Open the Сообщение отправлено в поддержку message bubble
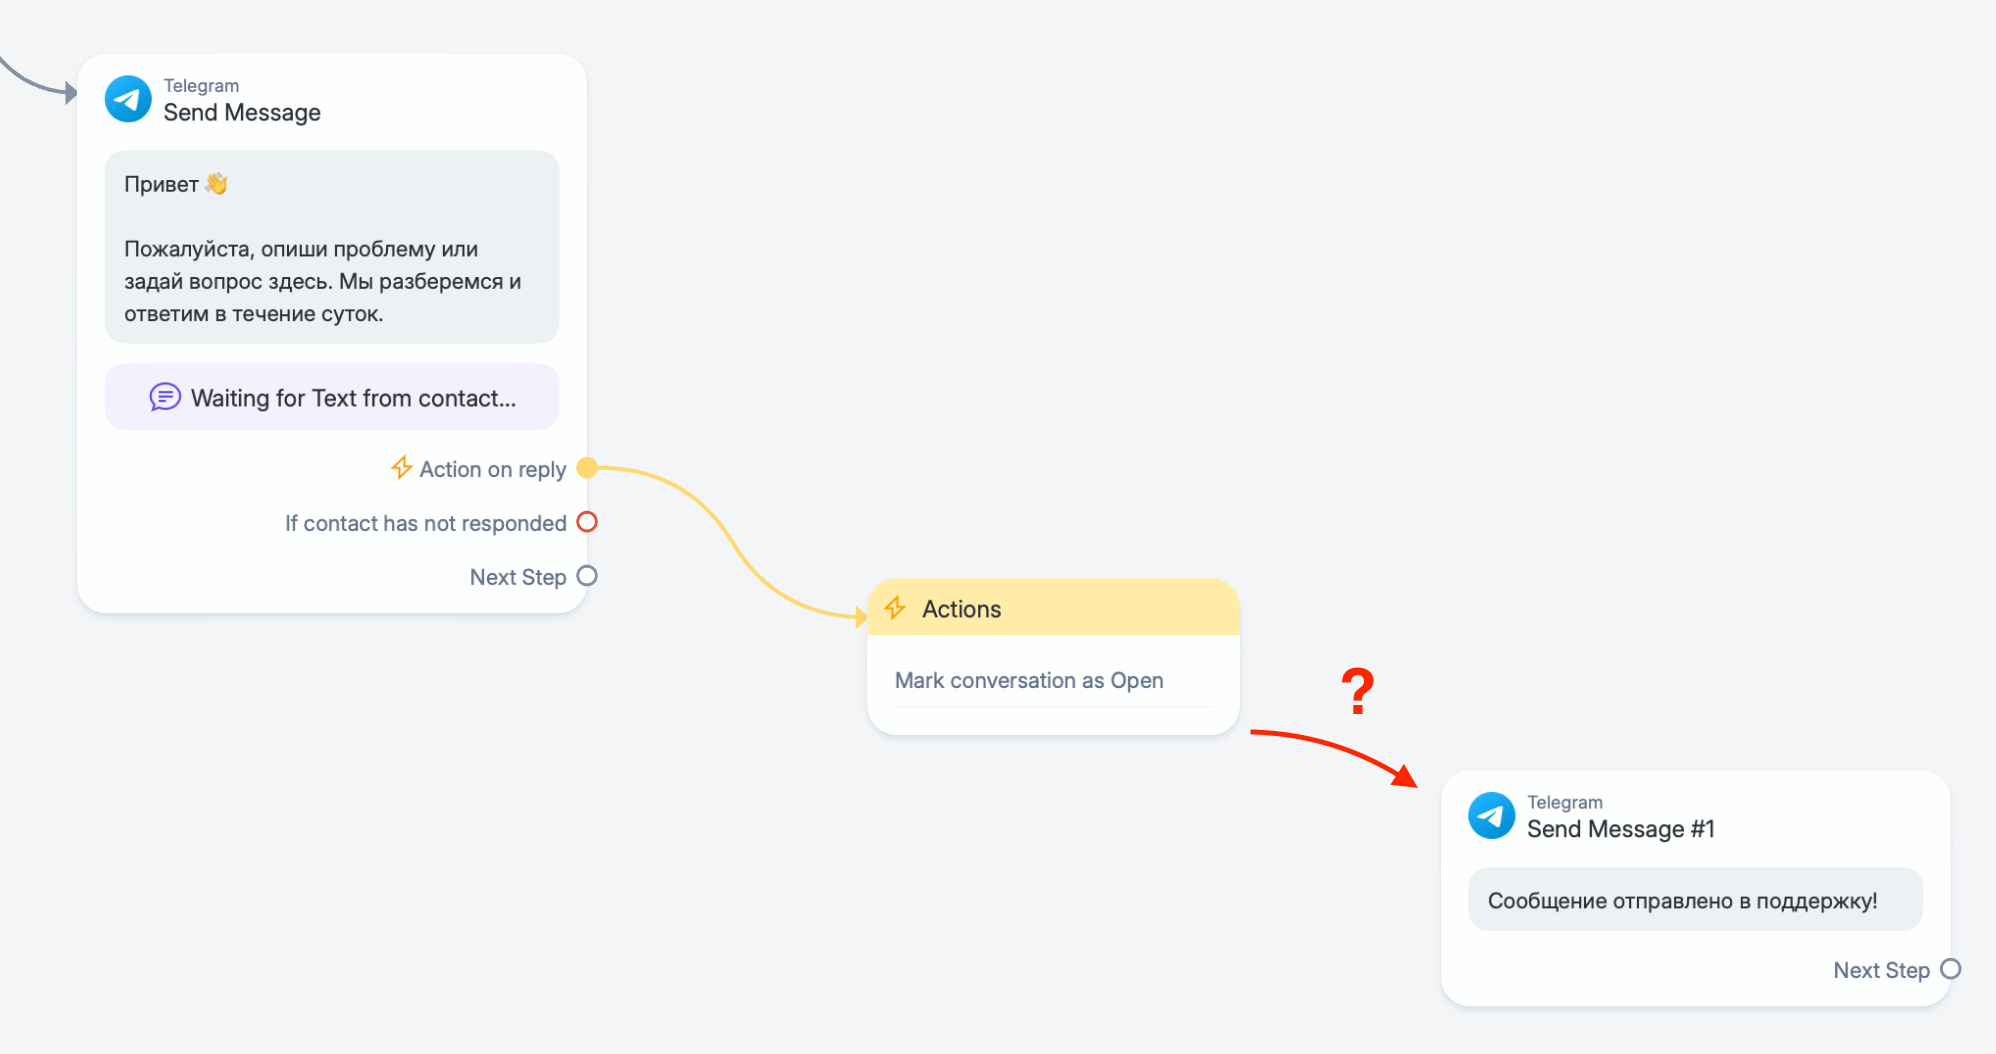The image size is (1996, 1054). coord(1695,900)
